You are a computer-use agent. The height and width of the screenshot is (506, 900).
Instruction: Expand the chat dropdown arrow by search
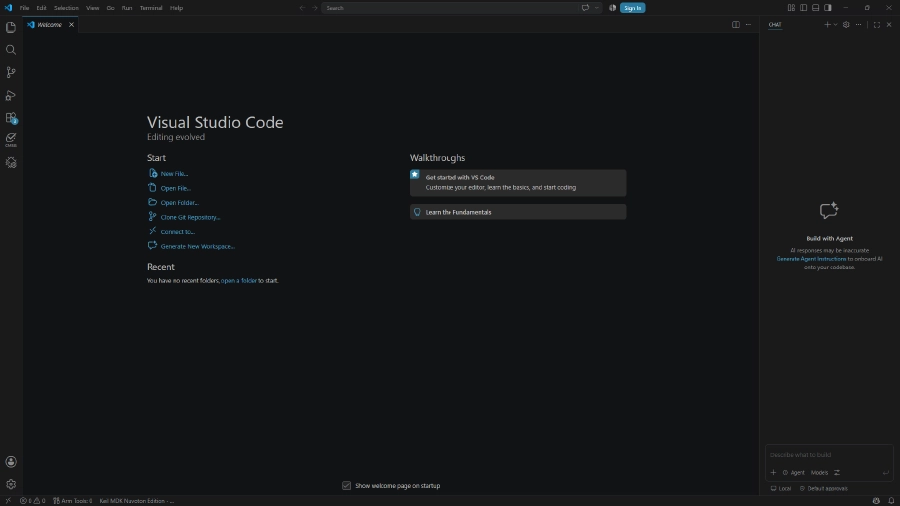click(596, 8)
